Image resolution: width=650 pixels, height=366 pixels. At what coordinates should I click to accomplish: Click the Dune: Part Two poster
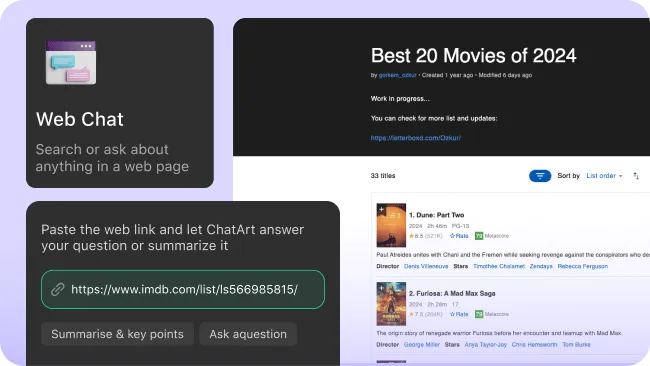391,225
